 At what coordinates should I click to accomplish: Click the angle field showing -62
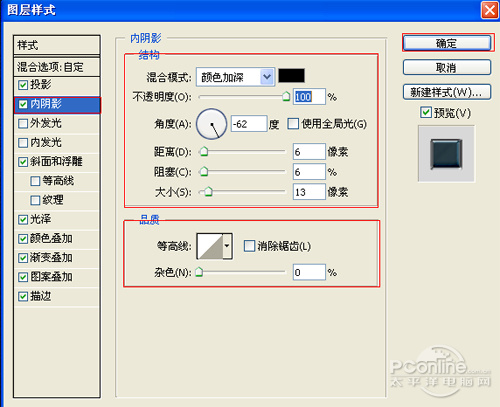pos(249,124)
